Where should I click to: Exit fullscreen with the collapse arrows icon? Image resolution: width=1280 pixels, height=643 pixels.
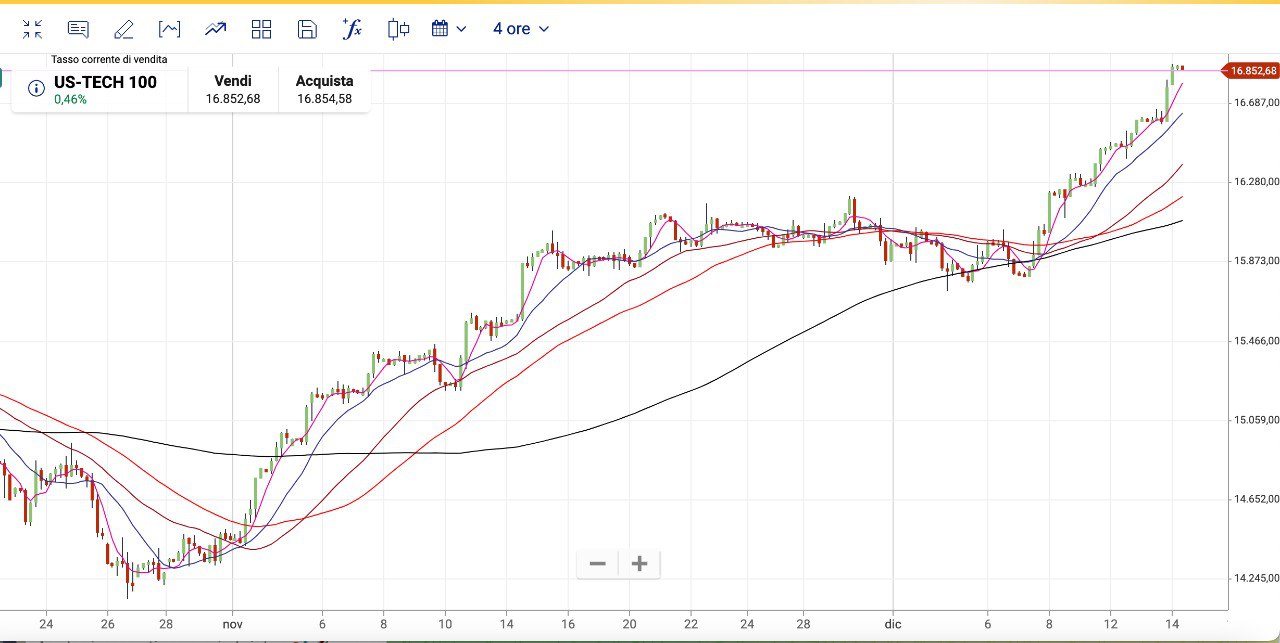[x=32, y=29]
